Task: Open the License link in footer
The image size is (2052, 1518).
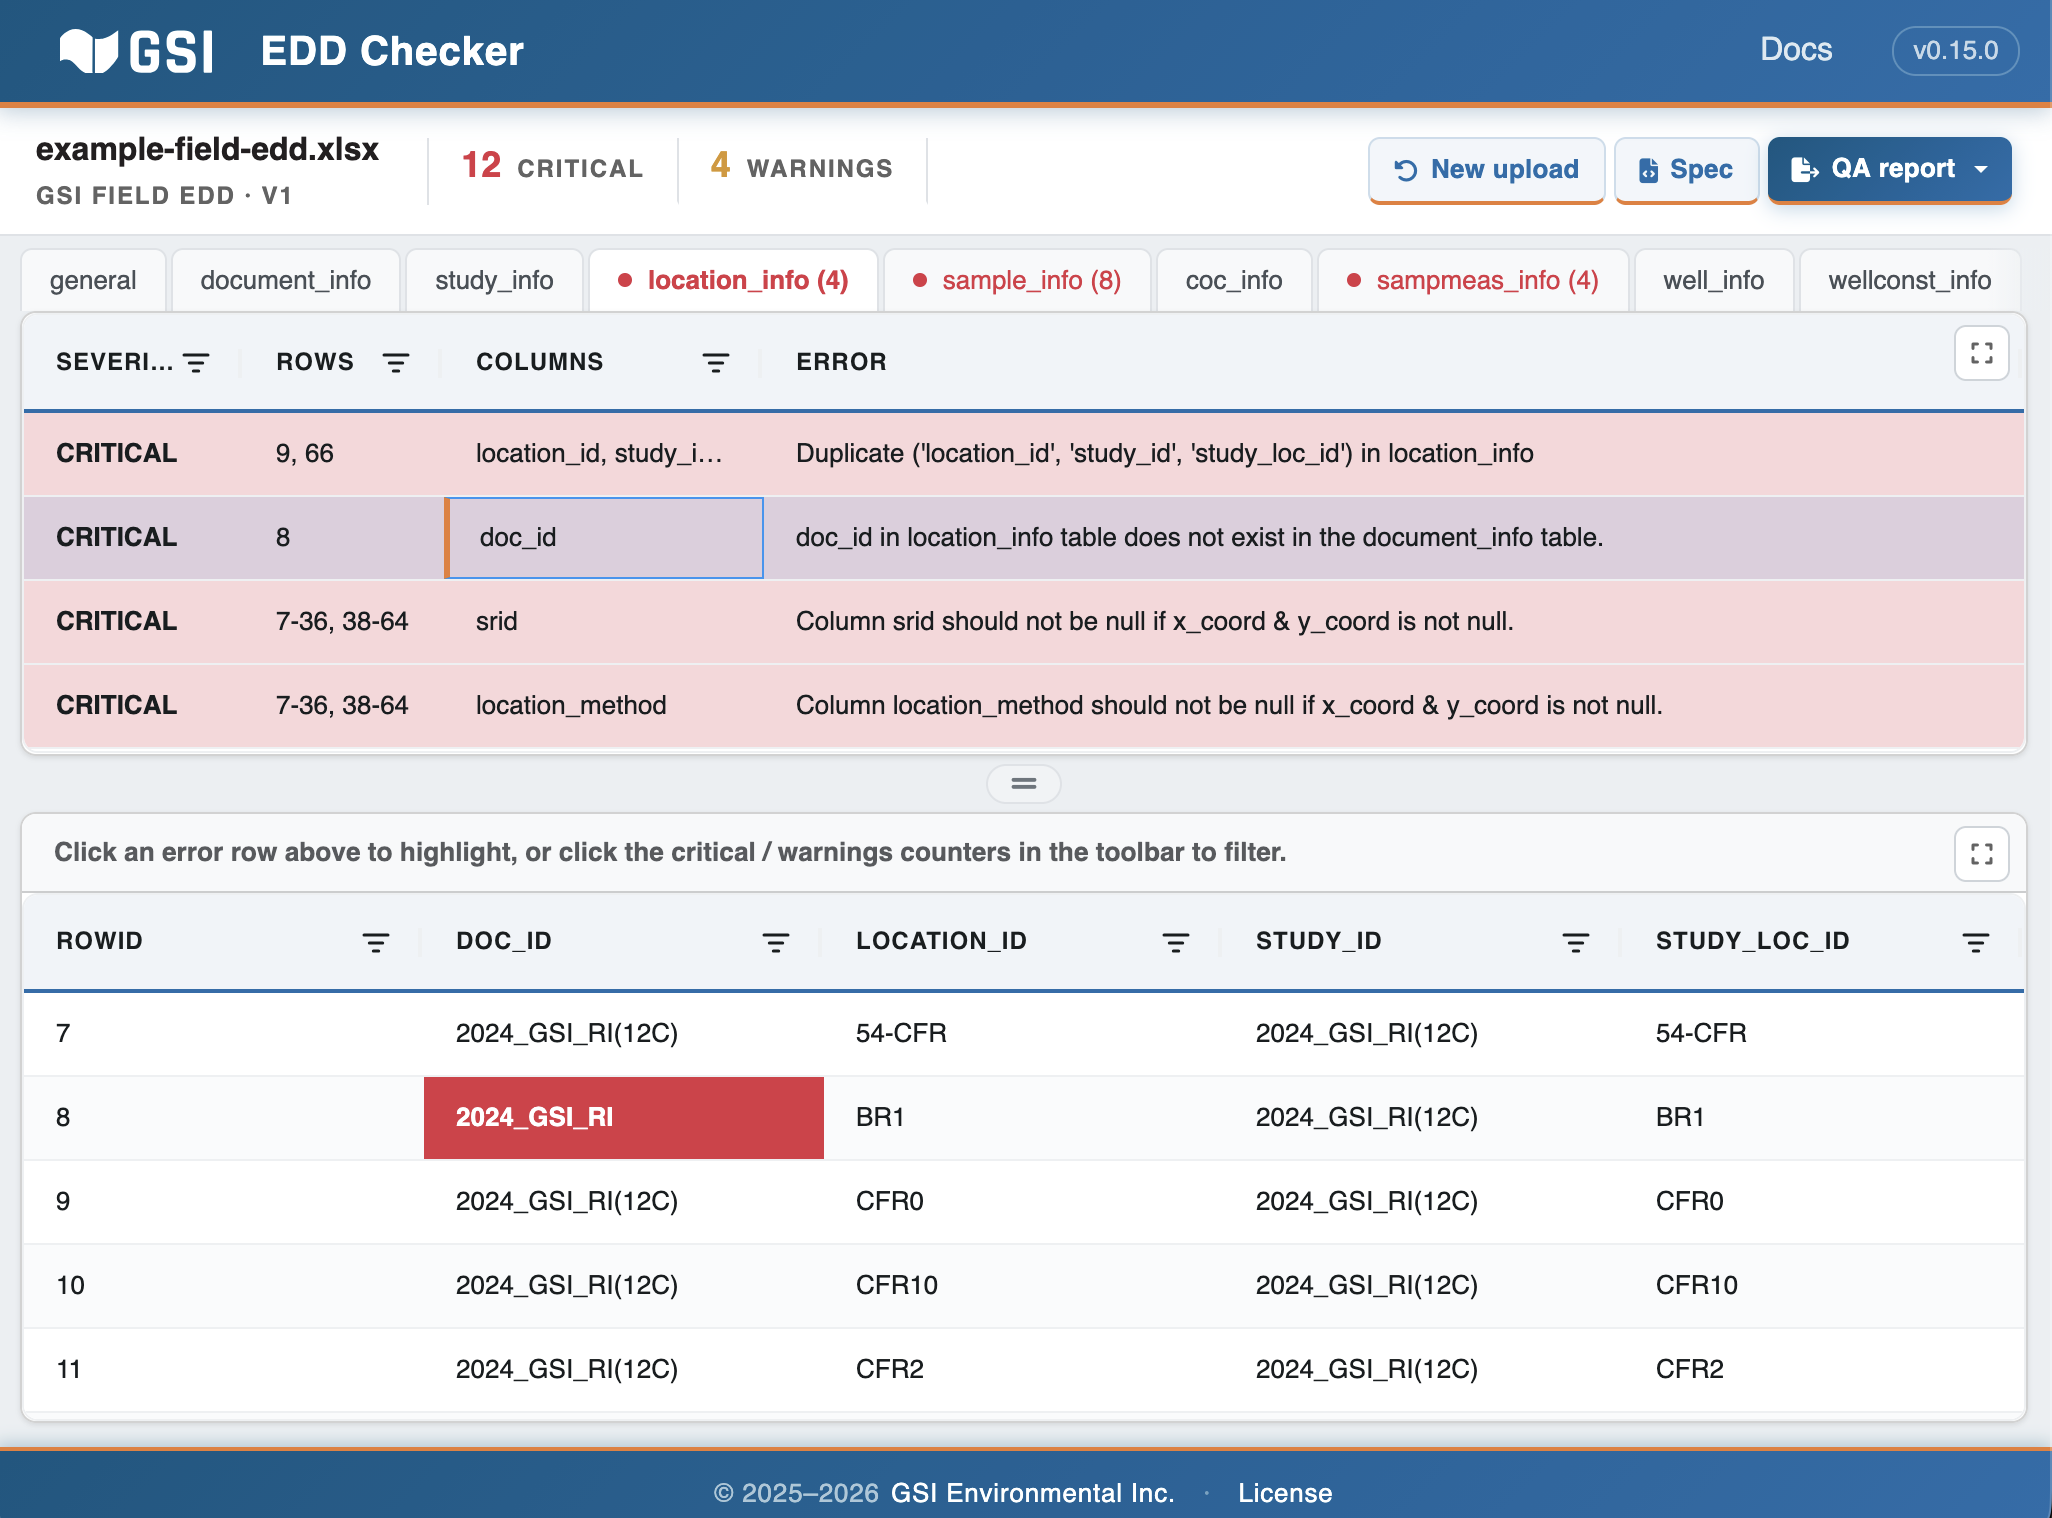Action: point(1285,1493)
